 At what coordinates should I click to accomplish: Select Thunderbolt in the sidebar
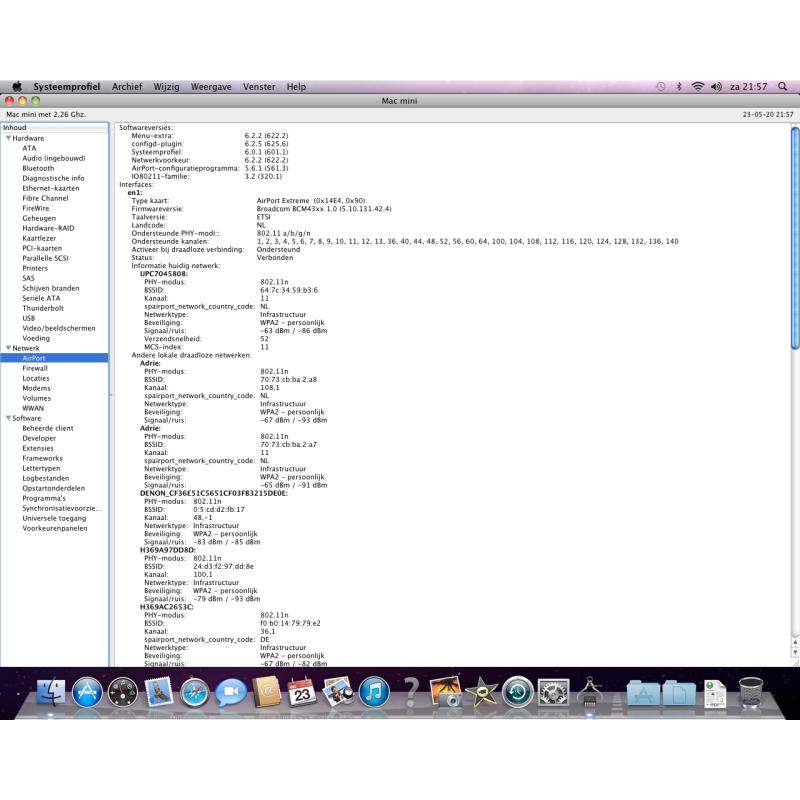pyautogui.click(x=43, y=308)
